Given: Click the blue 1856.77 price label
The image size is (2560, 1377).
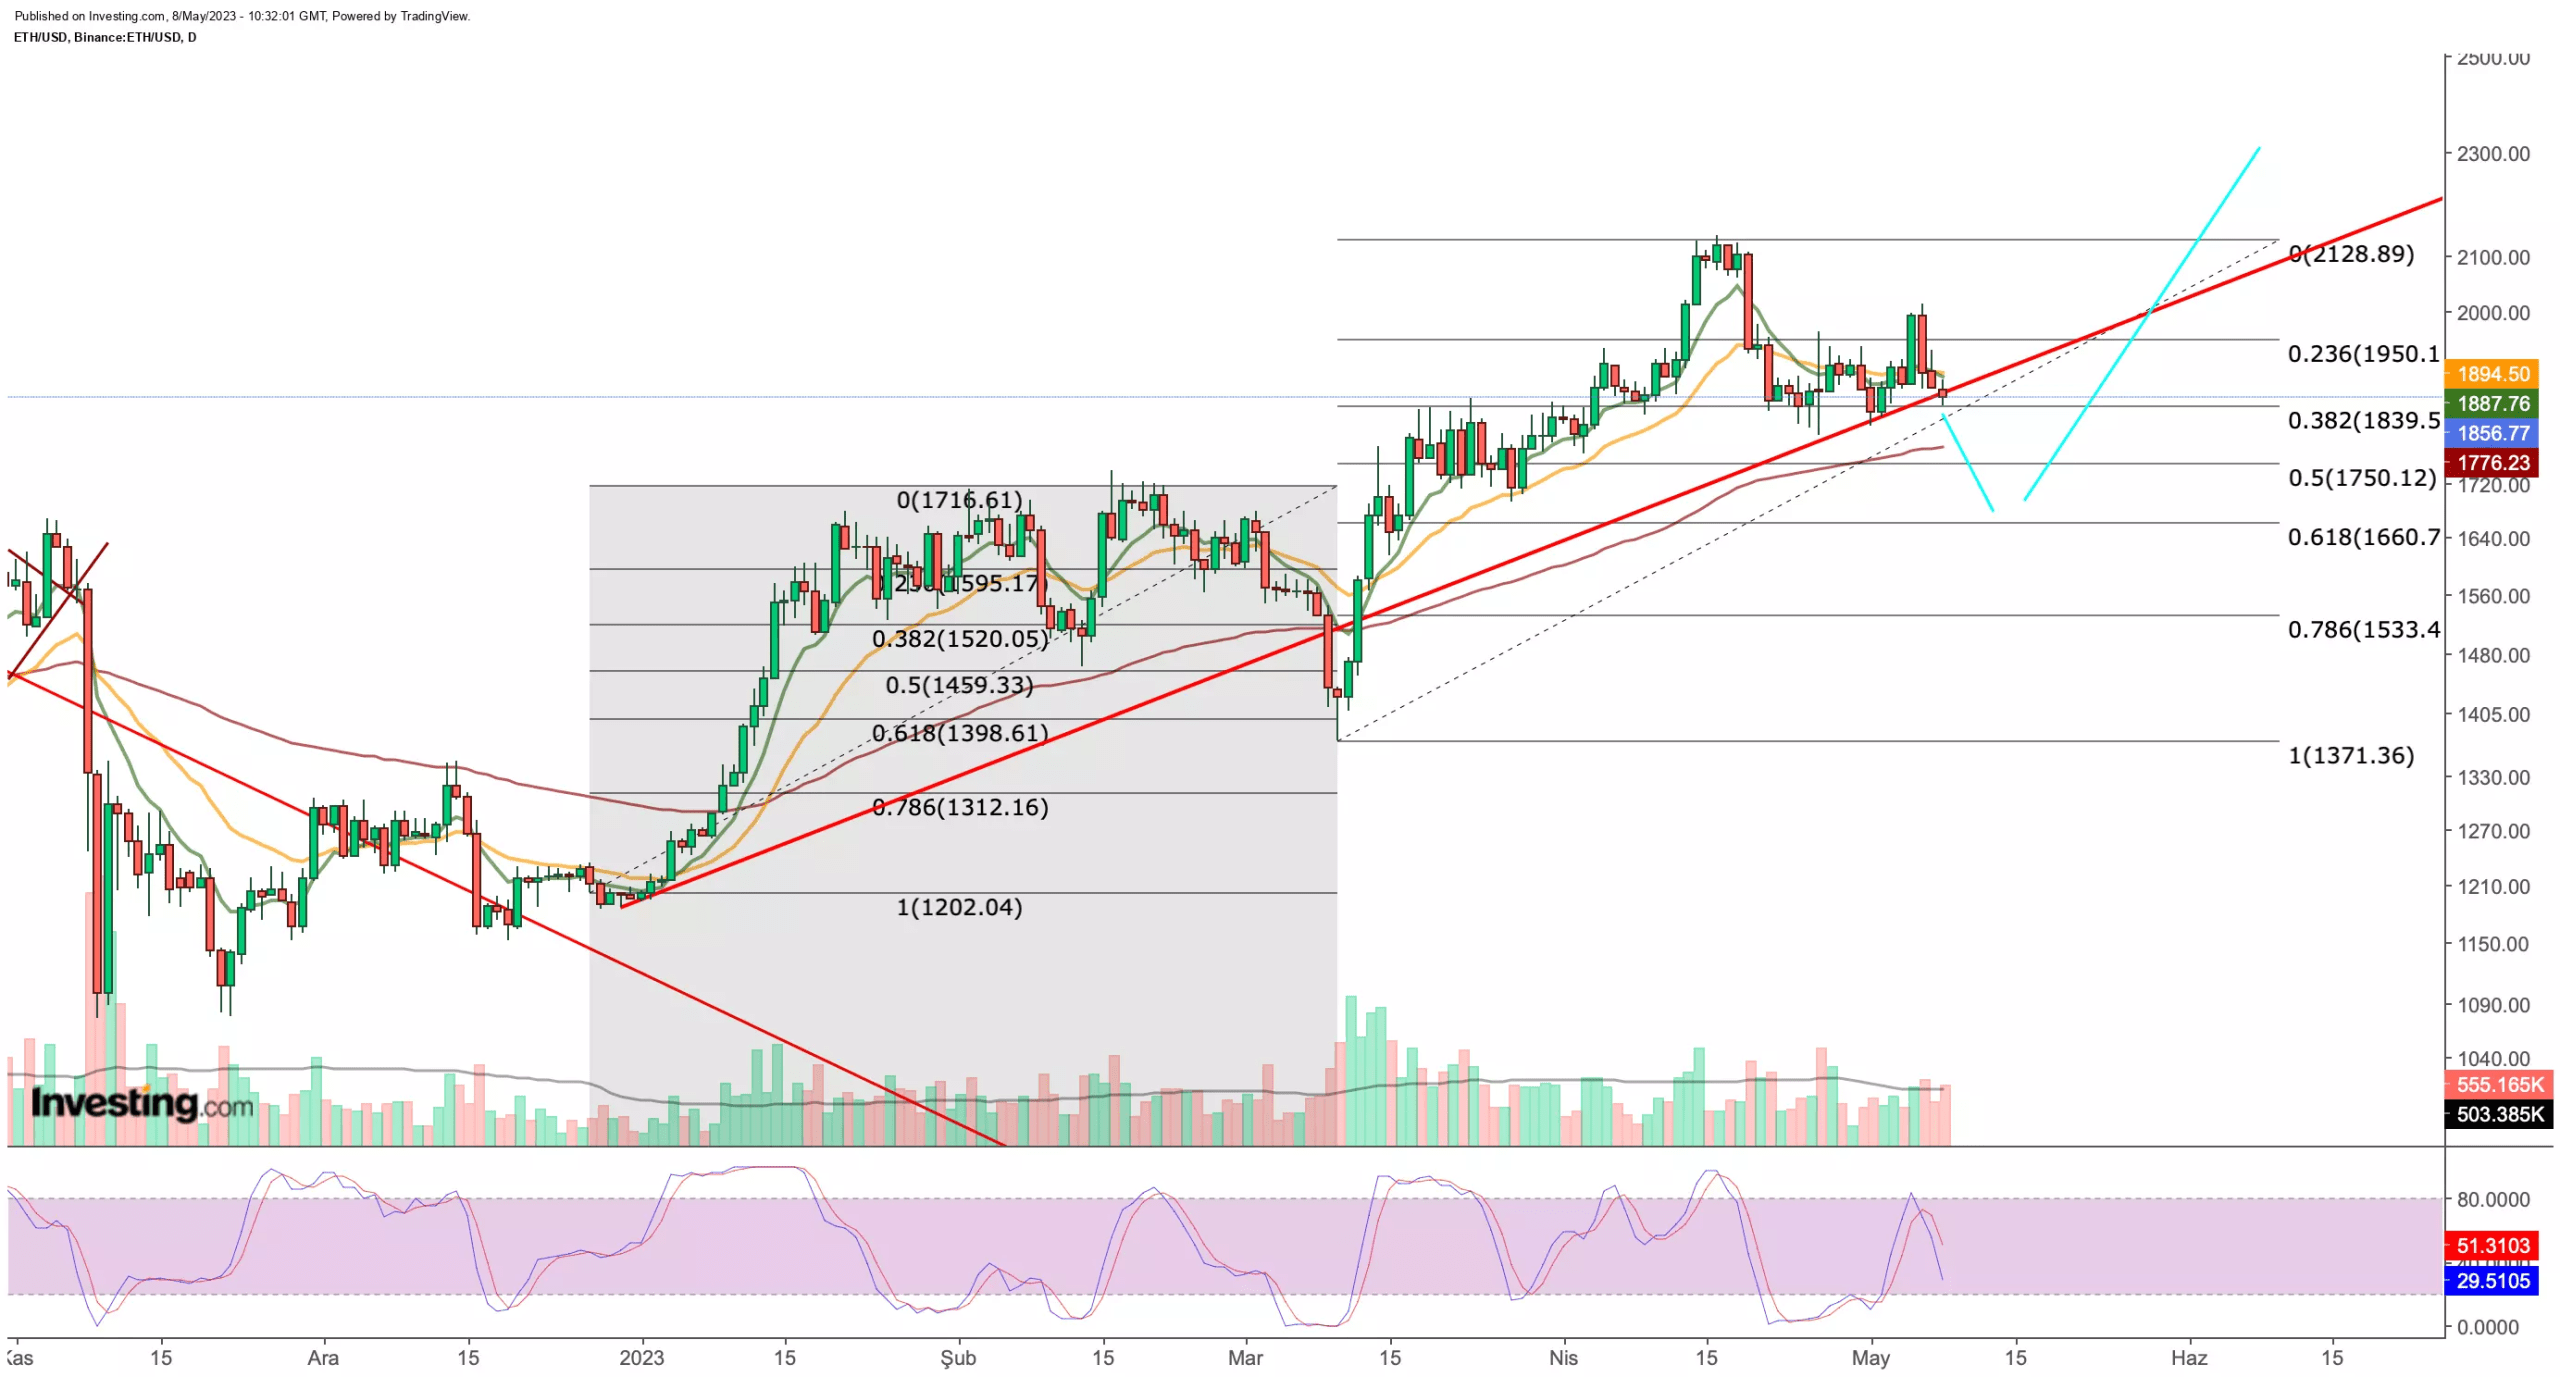Looking at the screenshot, I should pos(2491,433).
